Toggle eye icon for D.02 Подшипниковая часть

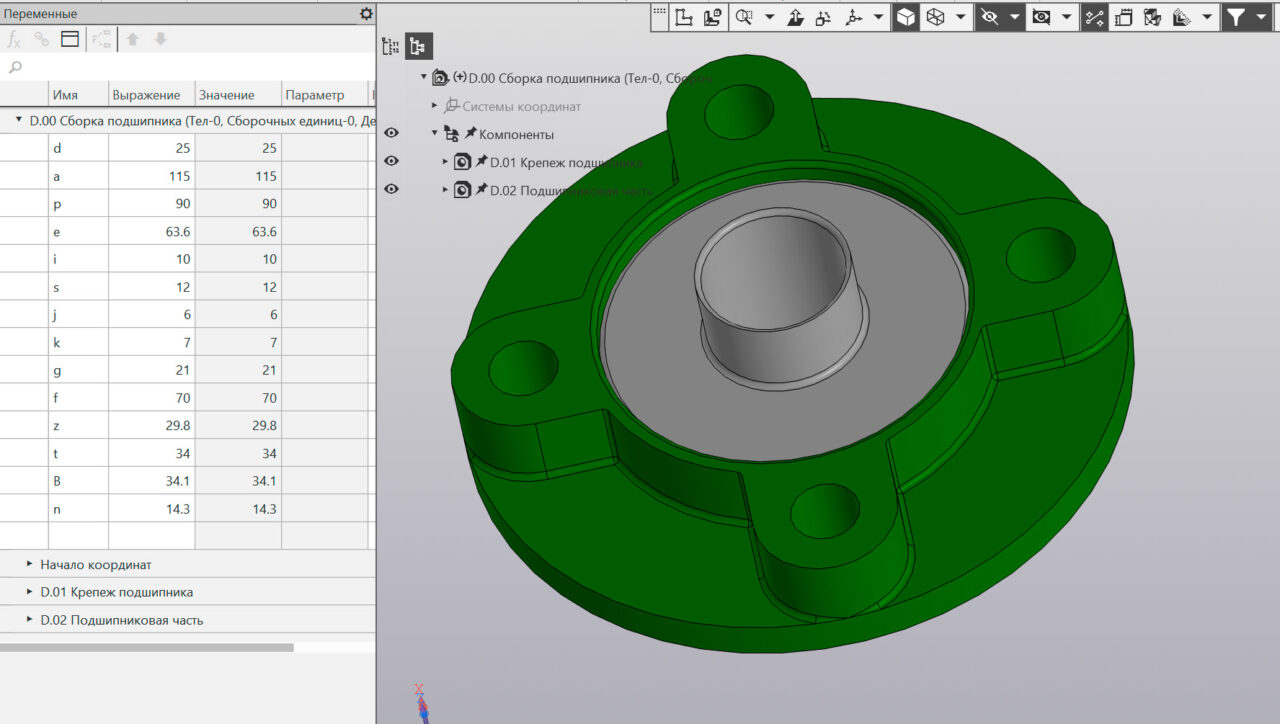tap(391, 189)
